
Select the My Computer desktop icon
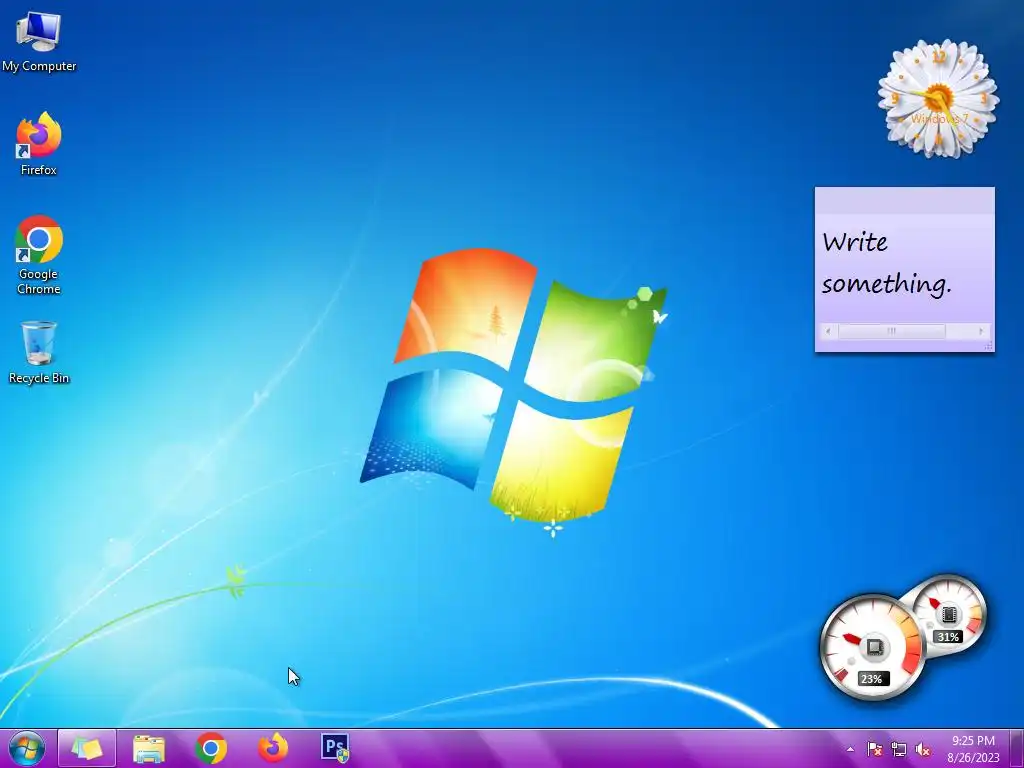pos(39,42)
